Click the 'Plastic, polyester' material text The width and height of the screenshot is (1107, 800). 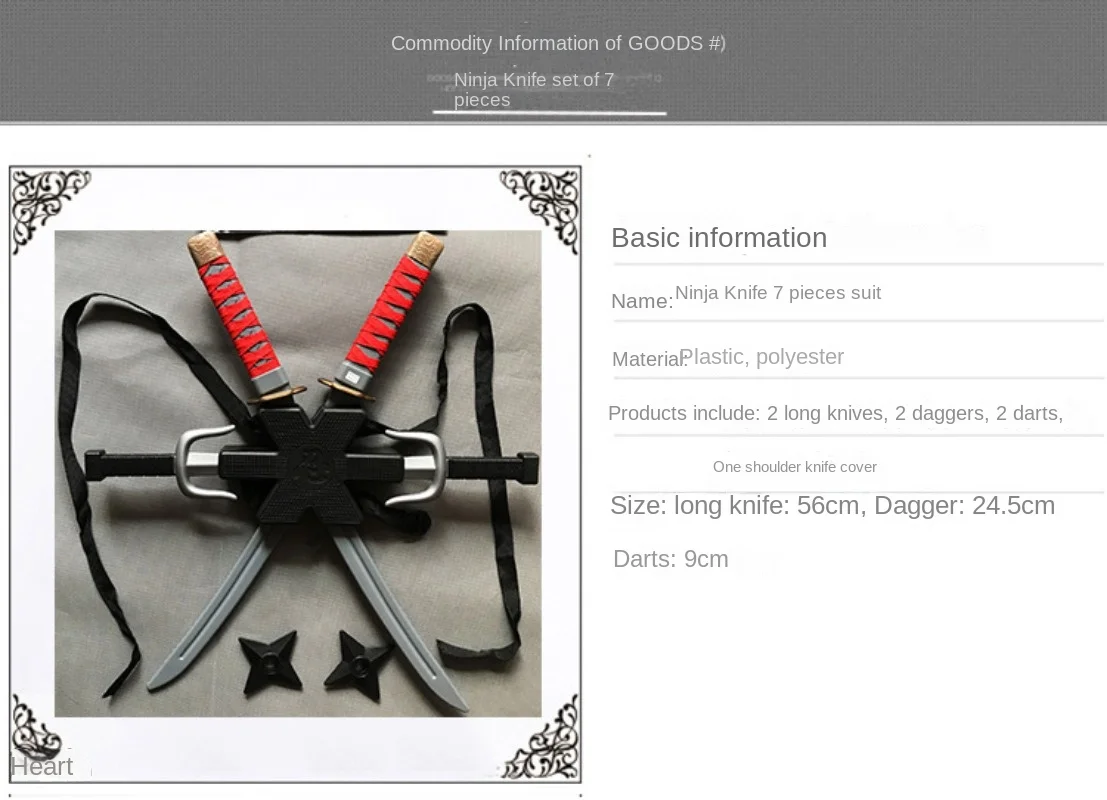[x=762, y=357]
